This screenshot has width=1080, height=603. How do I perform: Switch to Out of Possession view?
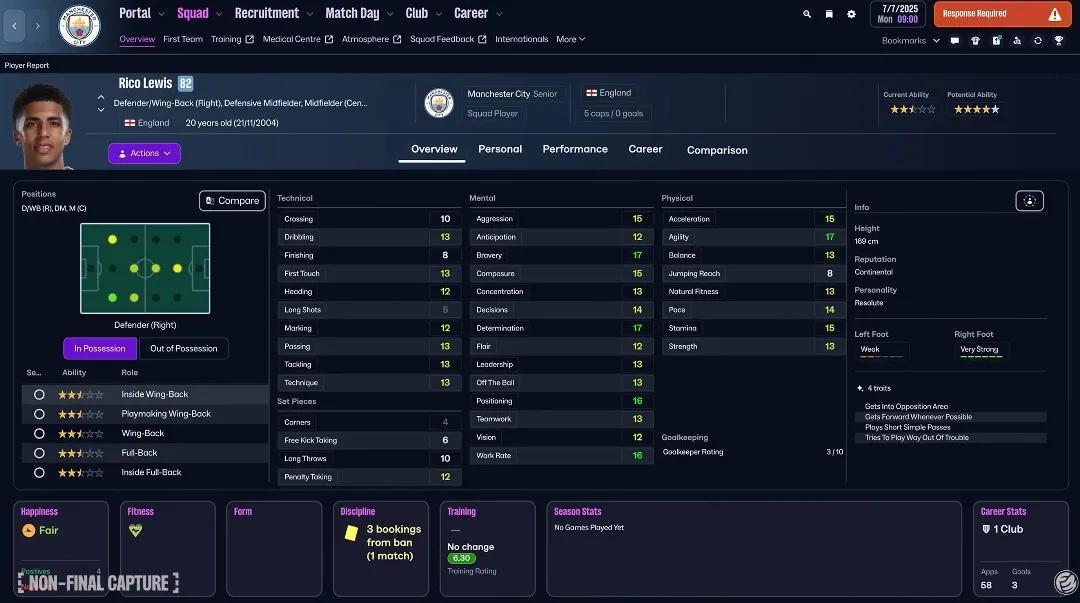point(183,348)
